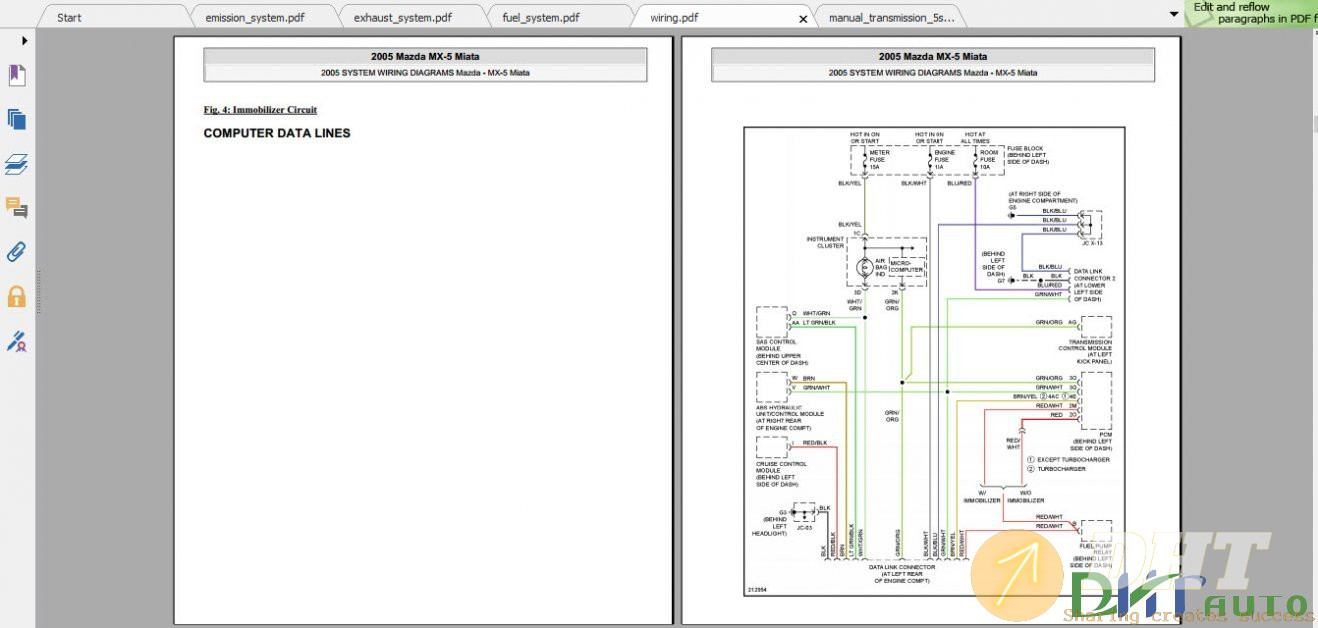
Task: Close the wiring.pdf tab
Action: (803, 18)
